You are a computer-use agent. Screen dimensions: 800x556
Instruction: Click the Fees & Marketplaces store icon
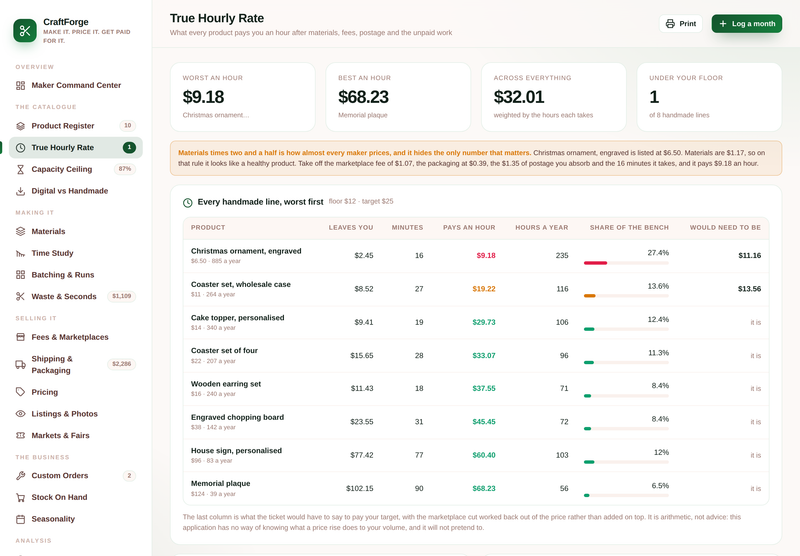(x=20, y=337)
